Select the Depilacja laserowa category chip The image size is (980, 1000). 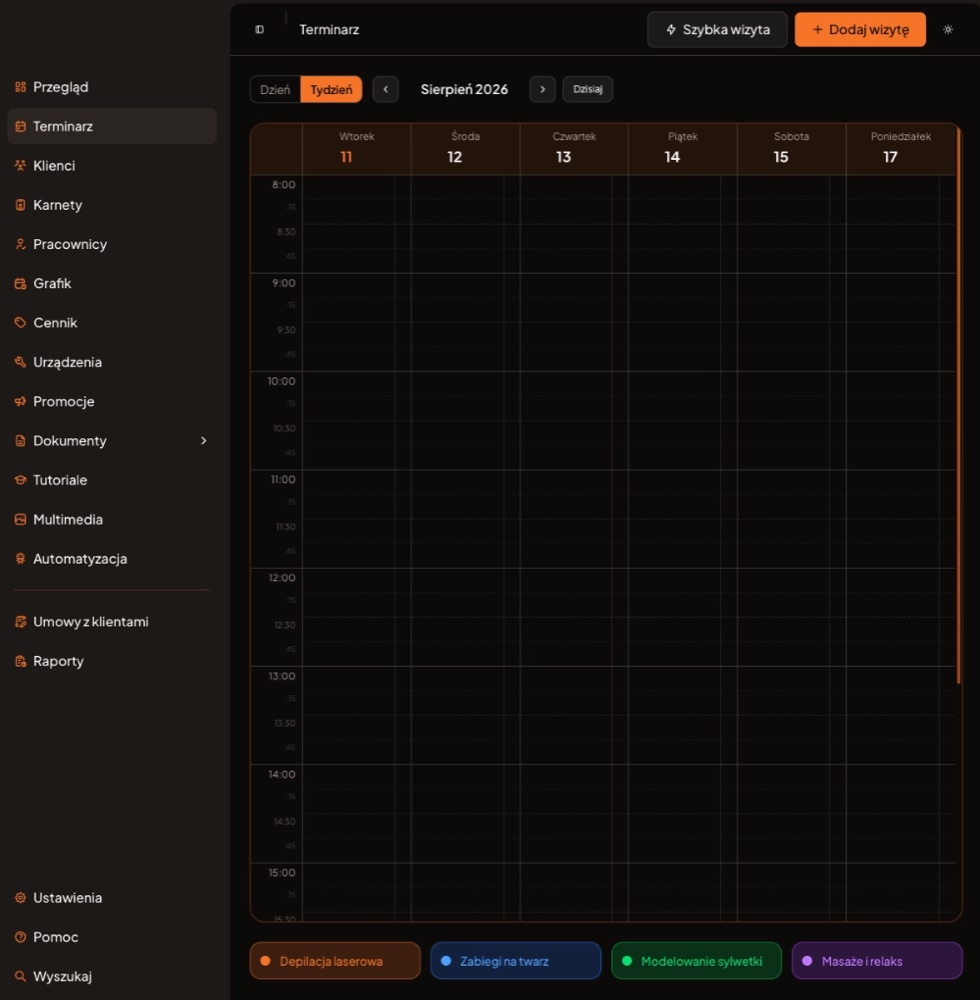(x=335, y=961)
